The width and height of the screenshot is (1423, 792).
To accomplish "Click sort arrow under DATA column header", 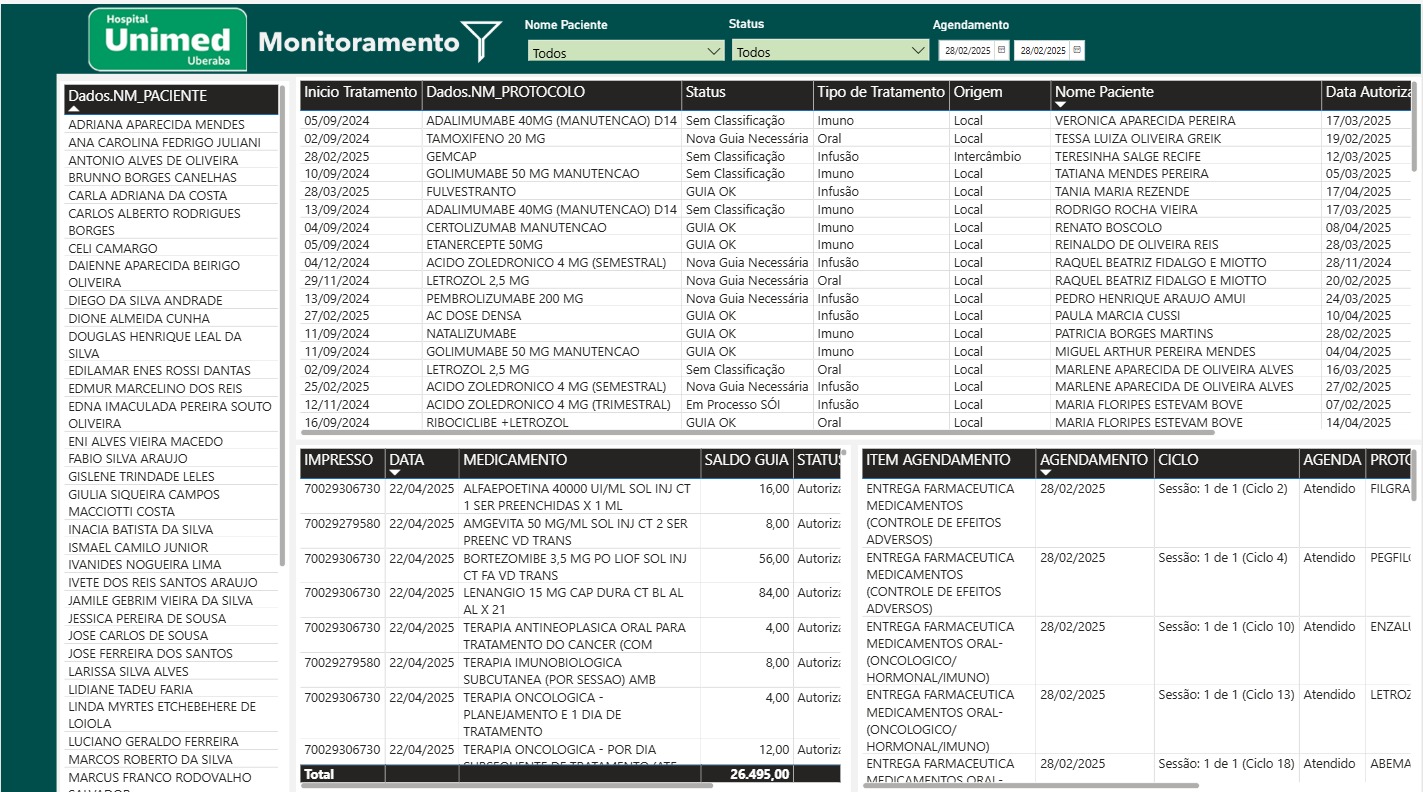I will tap(395, 473).
